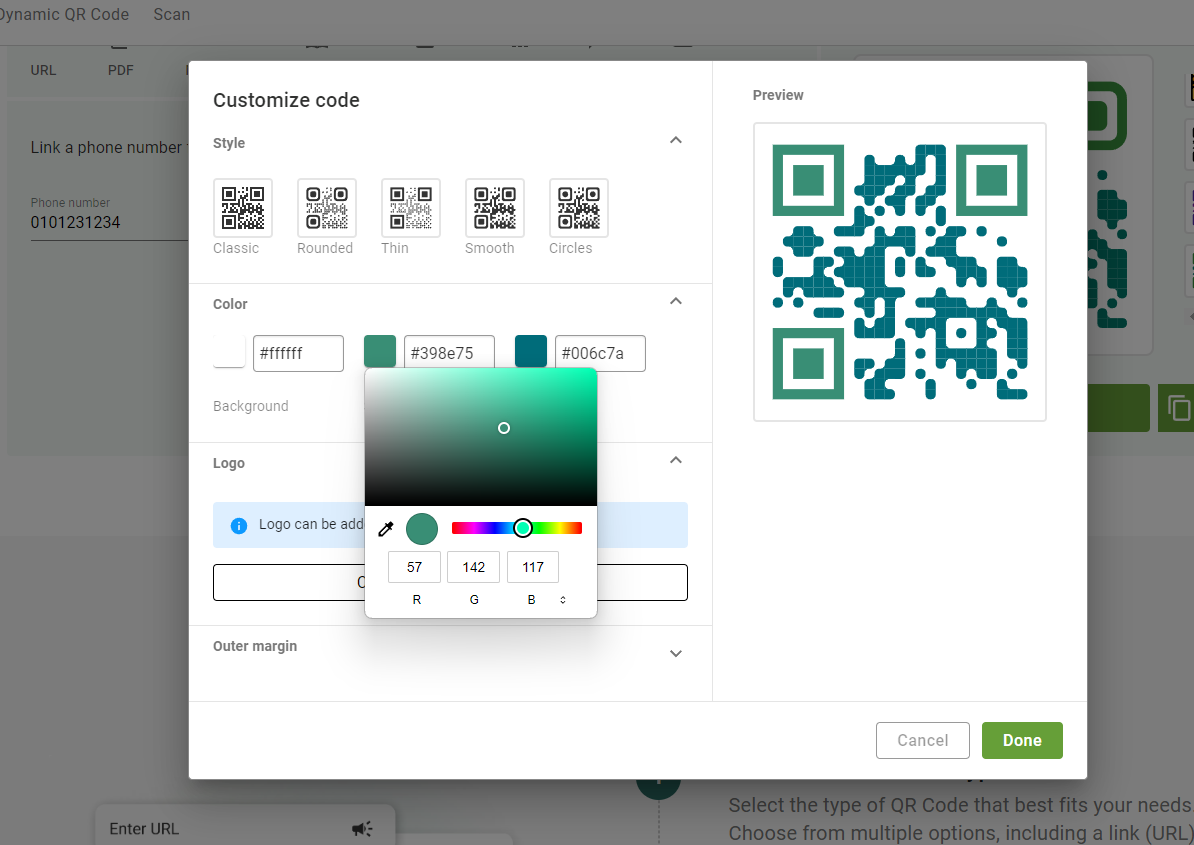Click the Cancel button

[x=922, y=741]
